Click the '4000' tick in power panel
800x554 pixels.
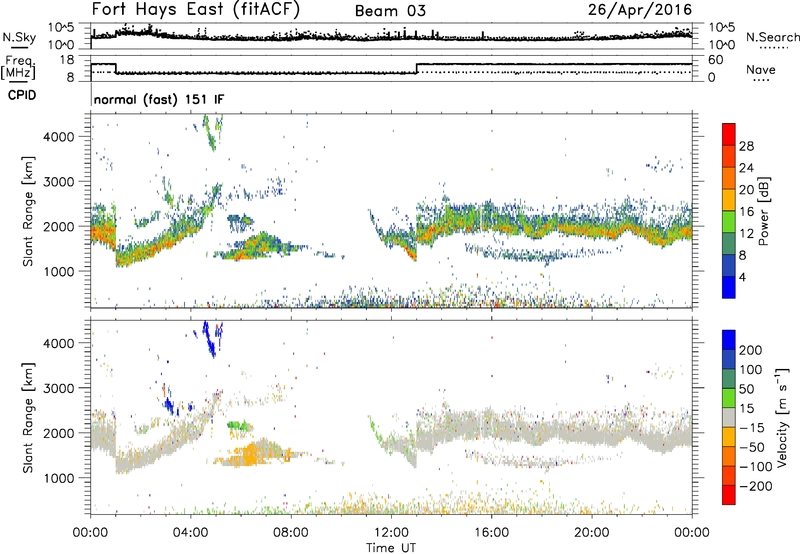pos(58,137)
